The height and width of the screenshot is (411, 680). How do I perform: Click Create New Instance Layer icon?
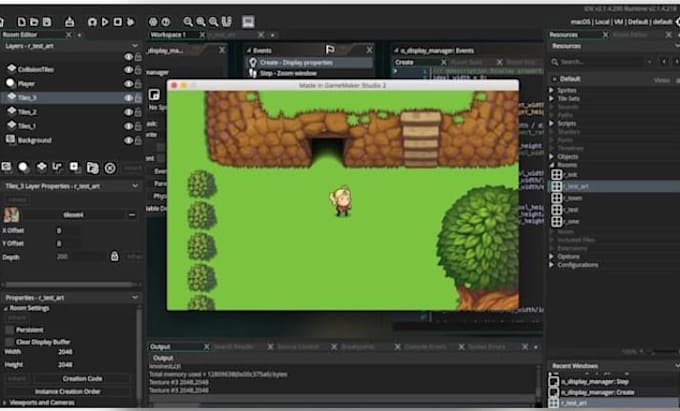pyautogui.click(x=23, y=167)
